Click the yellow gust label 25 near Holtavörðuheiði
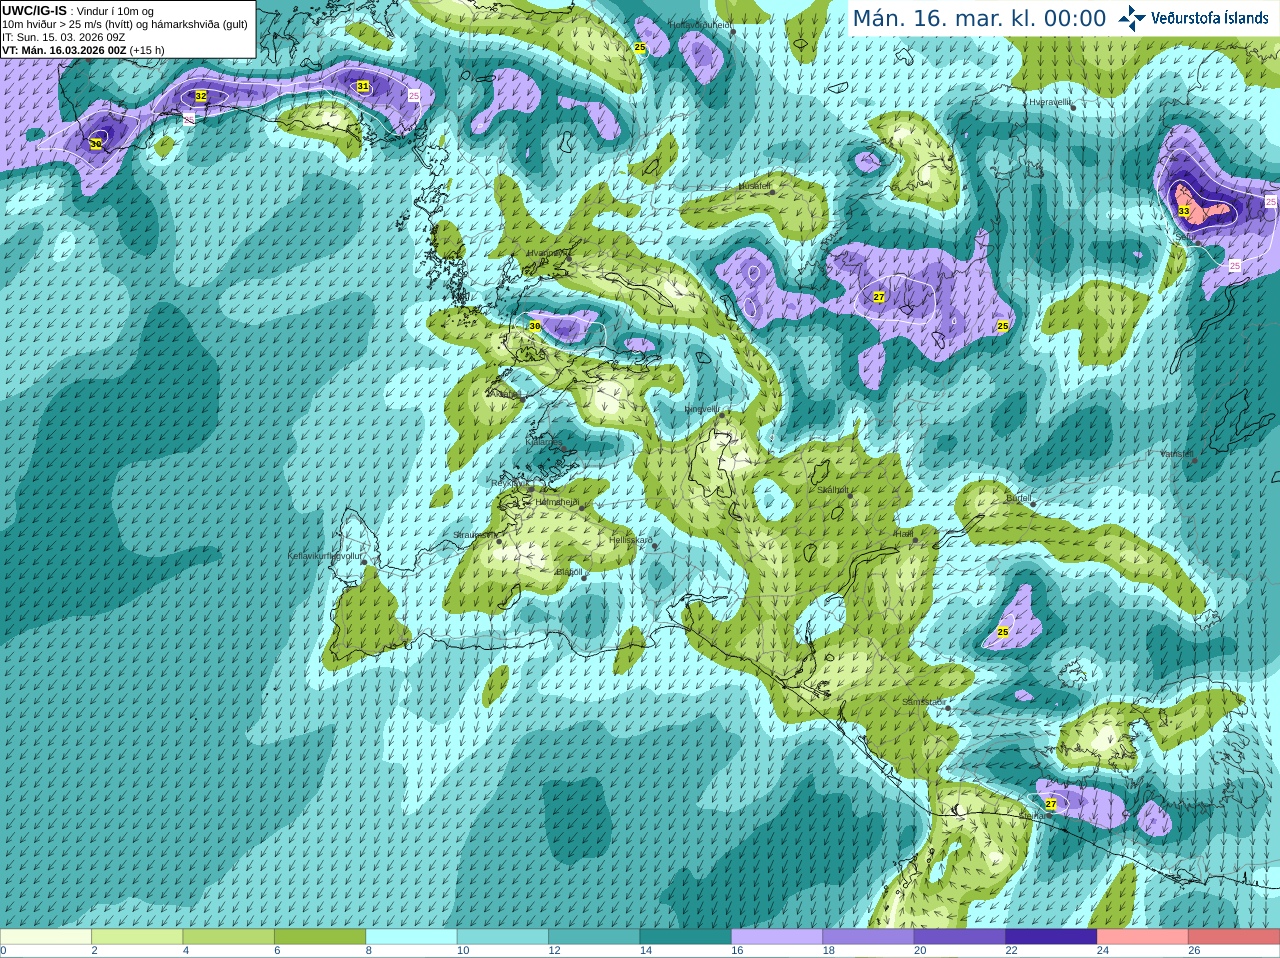1280x958 pixels. (x=640, y=48)
